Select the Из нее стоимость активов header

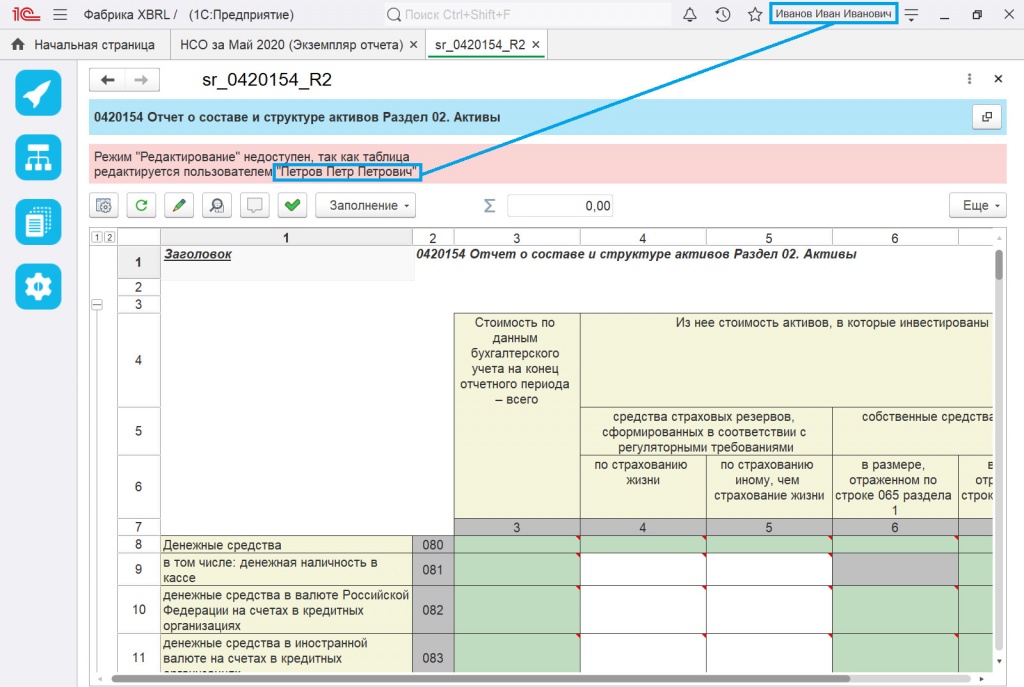pyautogui.click(x=786, y=360)
